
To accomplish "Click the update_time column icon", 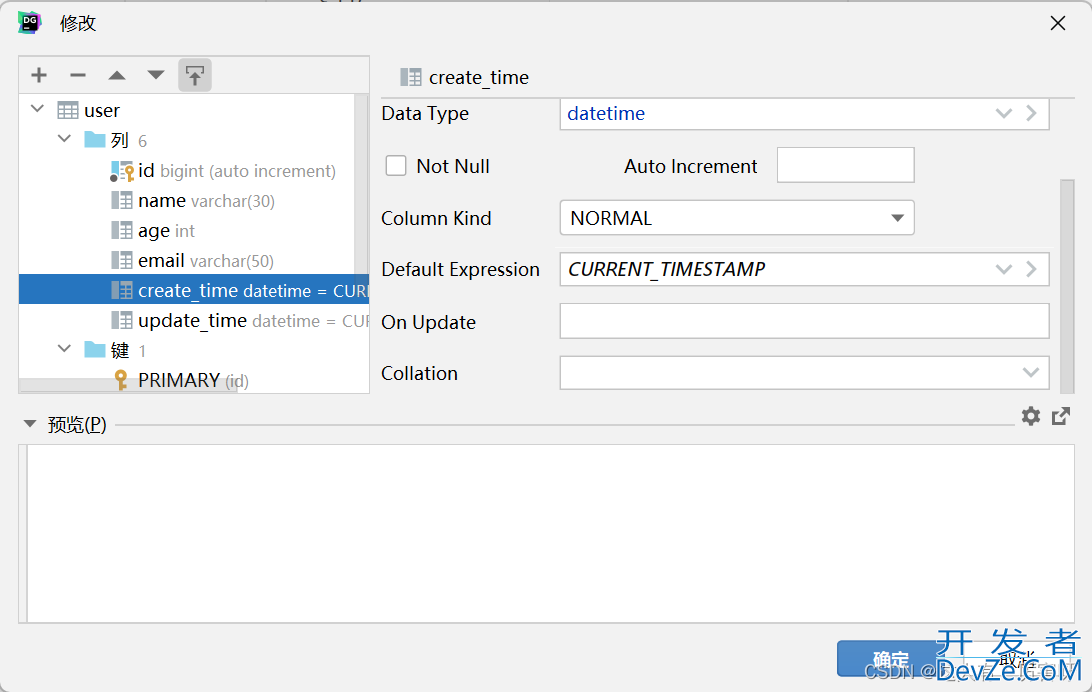I will 122,320.
